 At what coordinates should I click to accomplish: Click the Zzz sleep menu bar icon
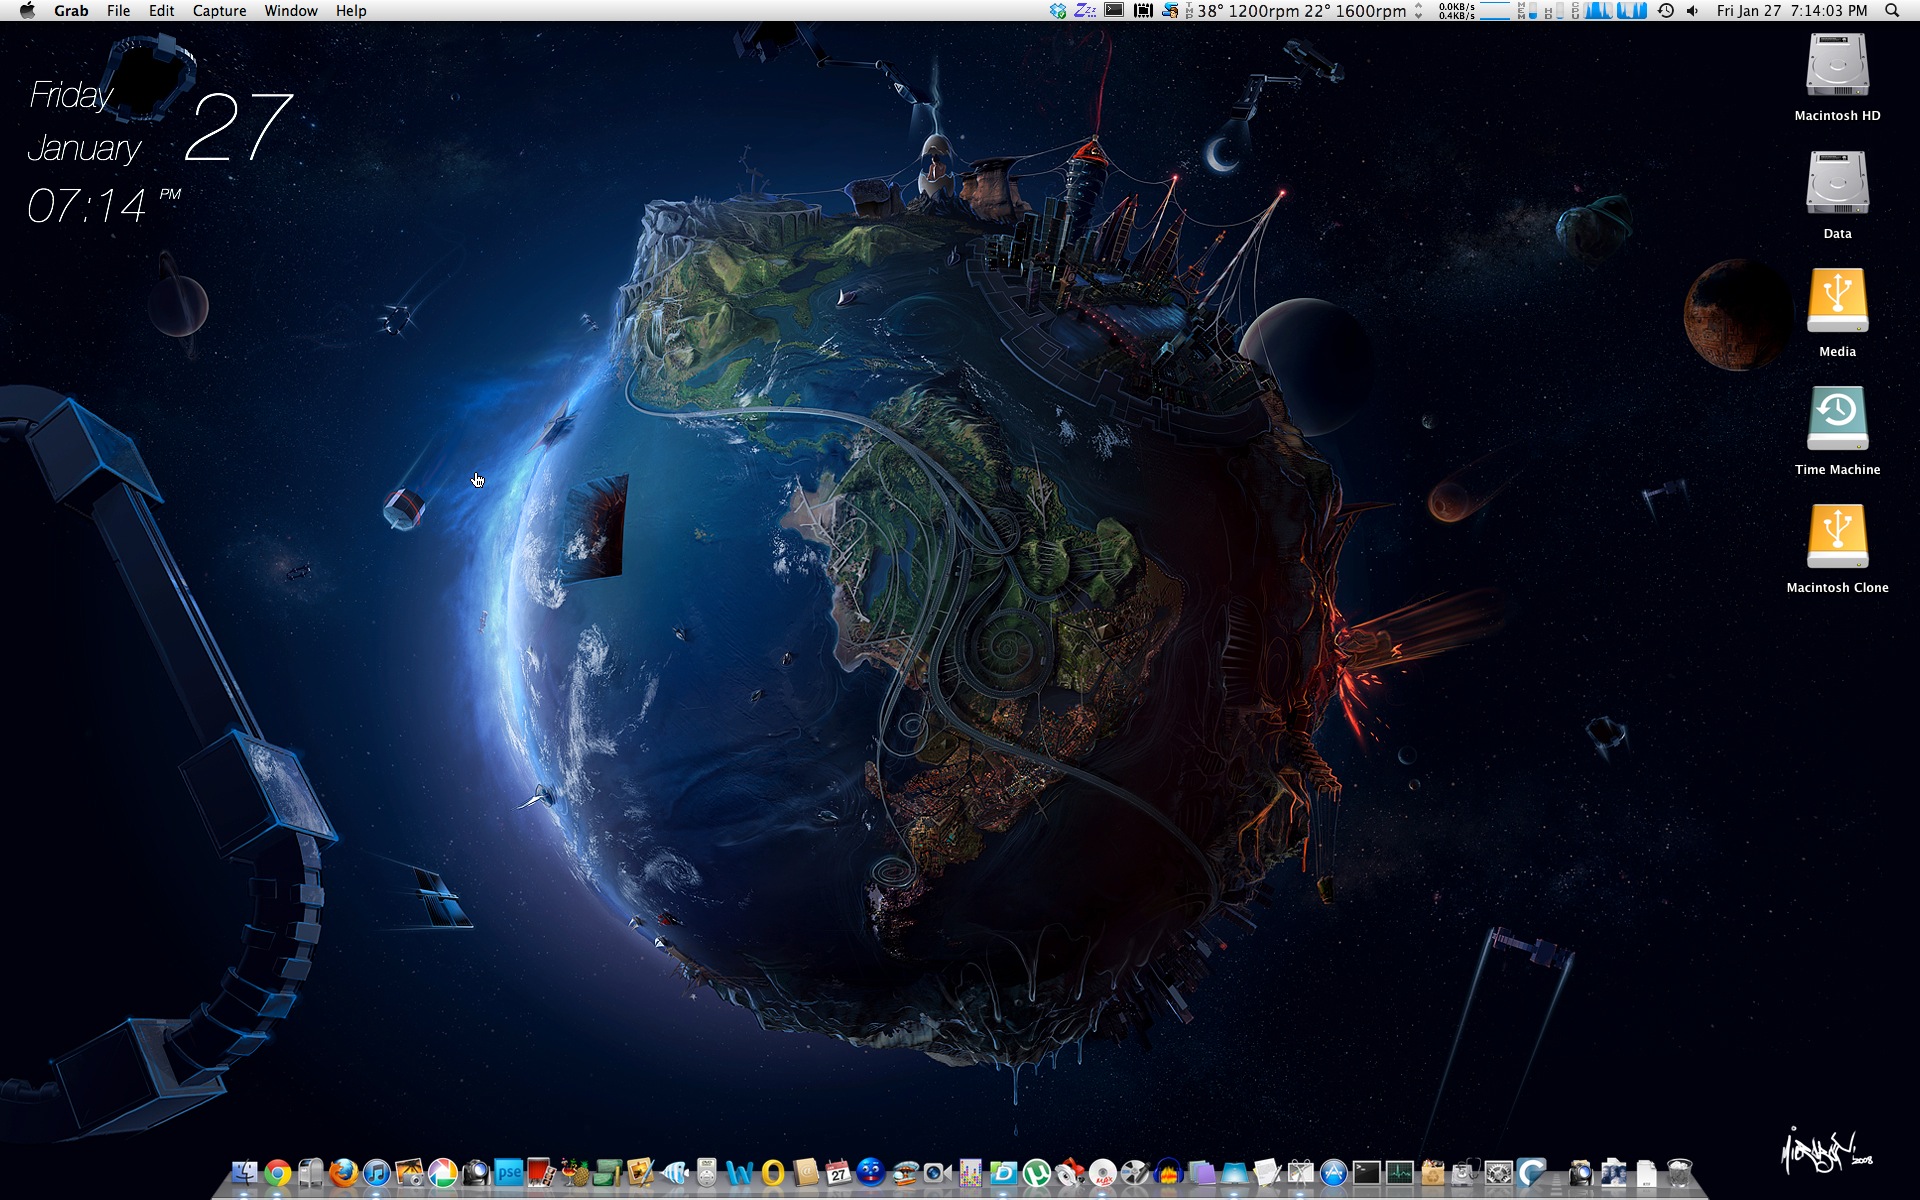pos(1085,11)
